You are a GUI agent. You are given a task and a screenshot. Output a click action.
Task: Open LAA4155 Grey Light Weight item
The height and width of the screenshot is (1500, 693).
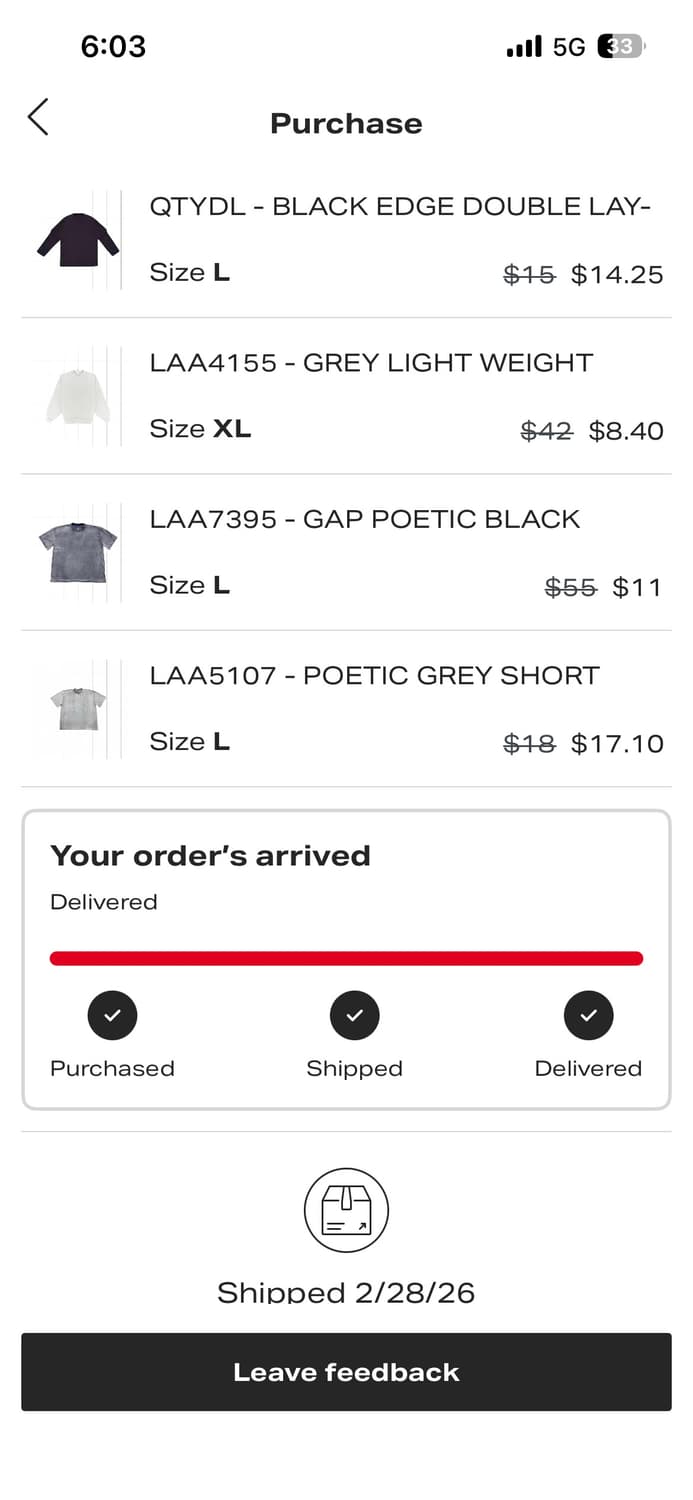(x=371, y=363)
